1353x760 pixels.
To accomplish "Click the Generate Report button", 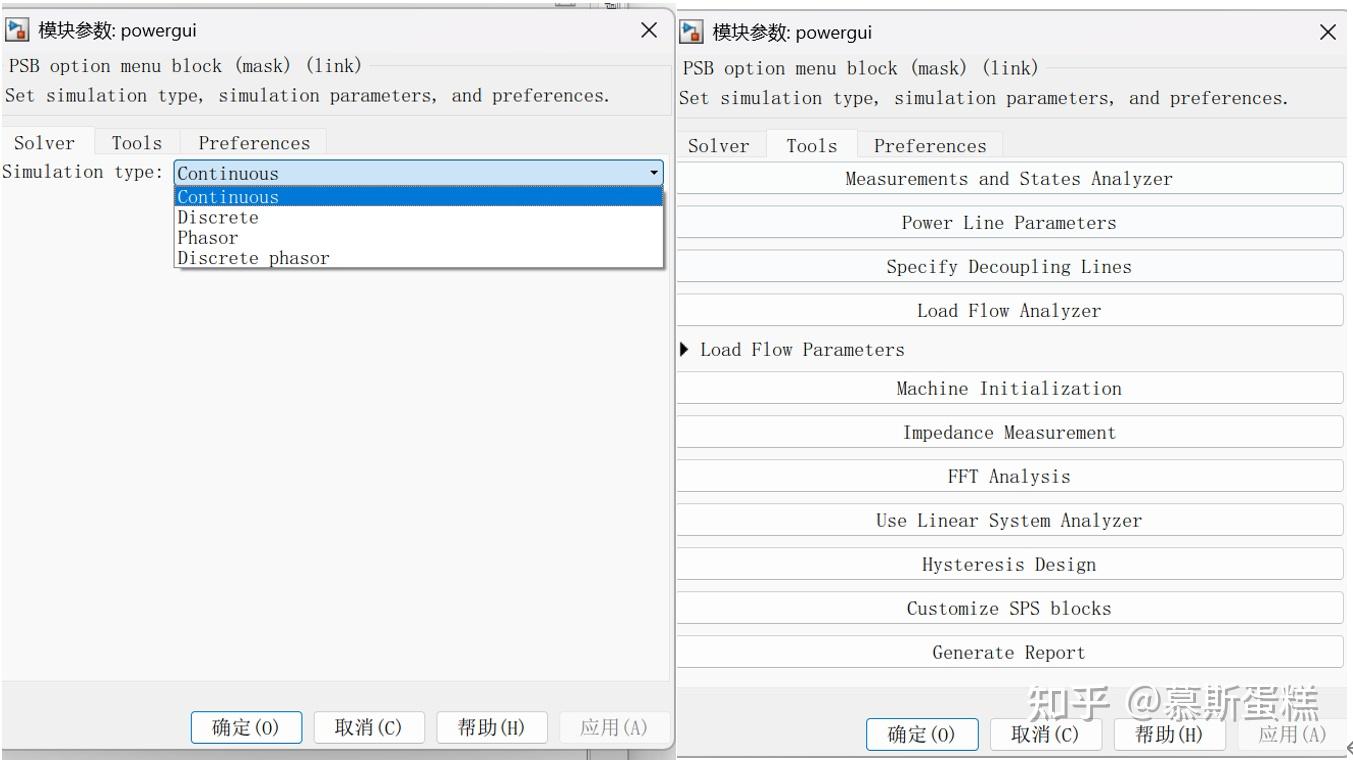I will pyautogui.click(x=1009, y=653).
